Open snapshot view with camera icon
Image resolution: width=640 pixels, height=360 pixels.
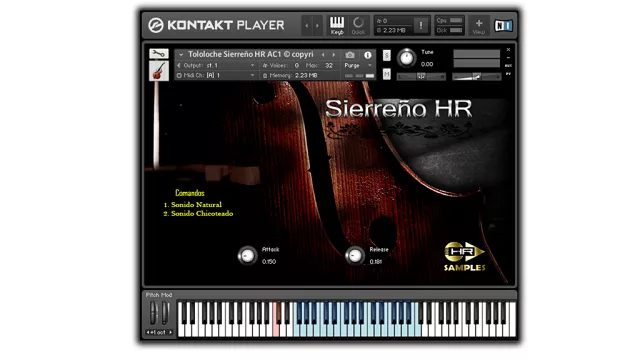350,55
